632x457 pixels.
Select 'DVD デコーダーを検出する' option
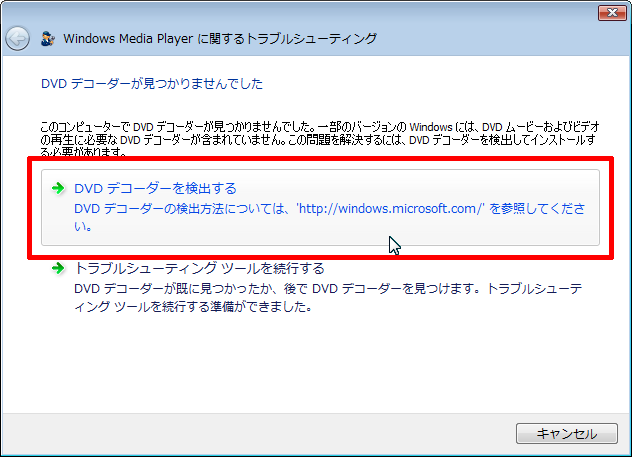tap(320, 207)
